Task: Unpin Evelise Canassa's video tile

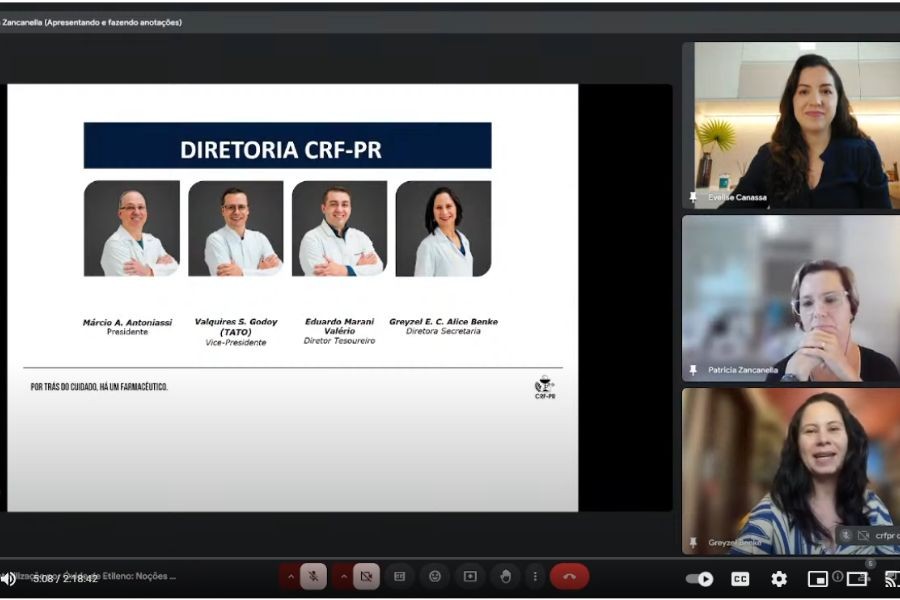Action: tap(691, 198)
